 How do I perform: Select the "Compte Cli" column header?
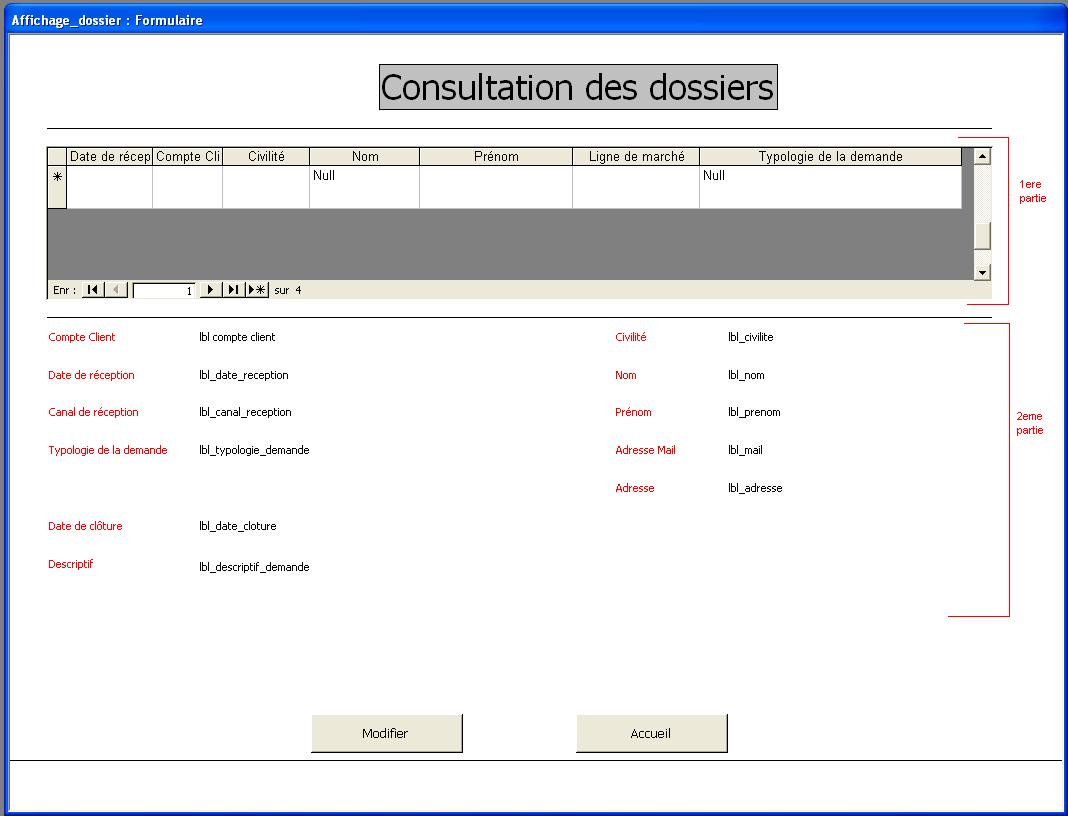[x=187, y=157]
